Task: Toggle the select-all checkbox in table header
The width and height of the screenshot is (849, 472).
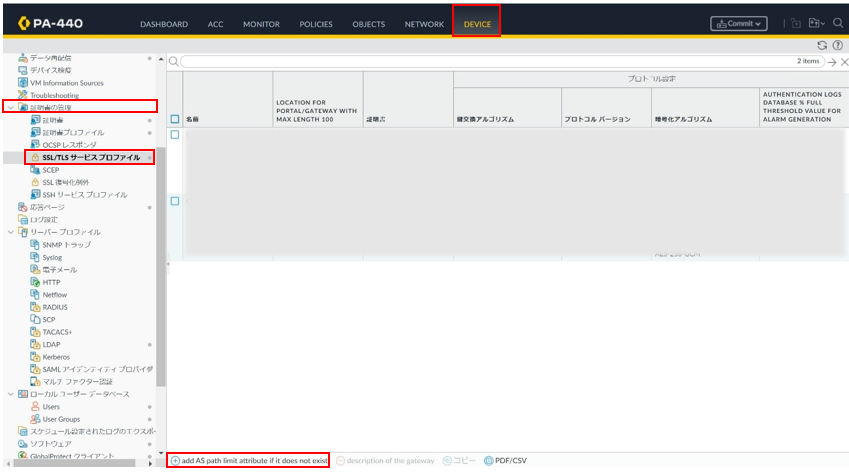Action: (175, 119)
